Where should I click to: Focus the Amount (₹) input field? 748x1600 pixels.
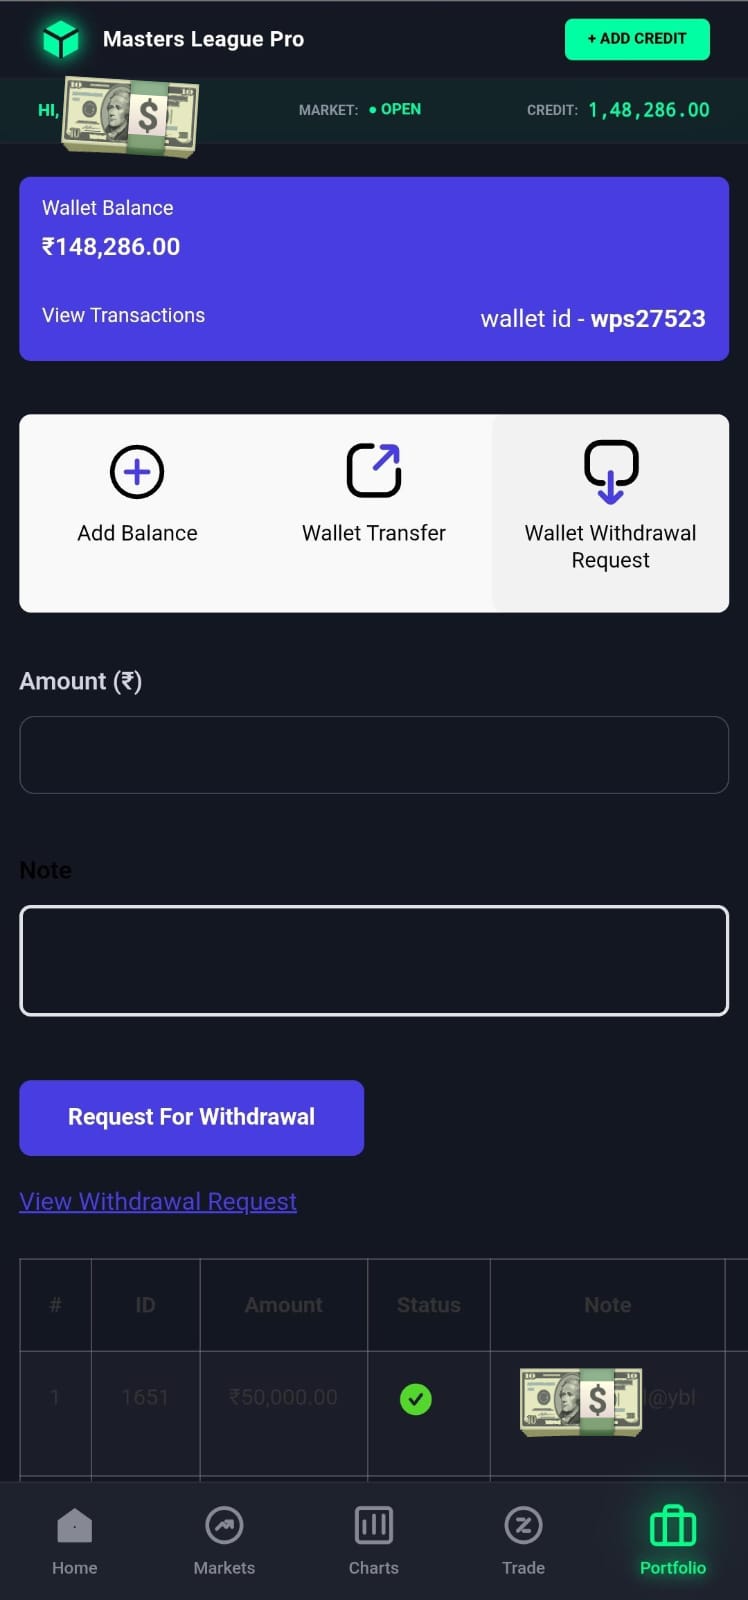(374, 755)
